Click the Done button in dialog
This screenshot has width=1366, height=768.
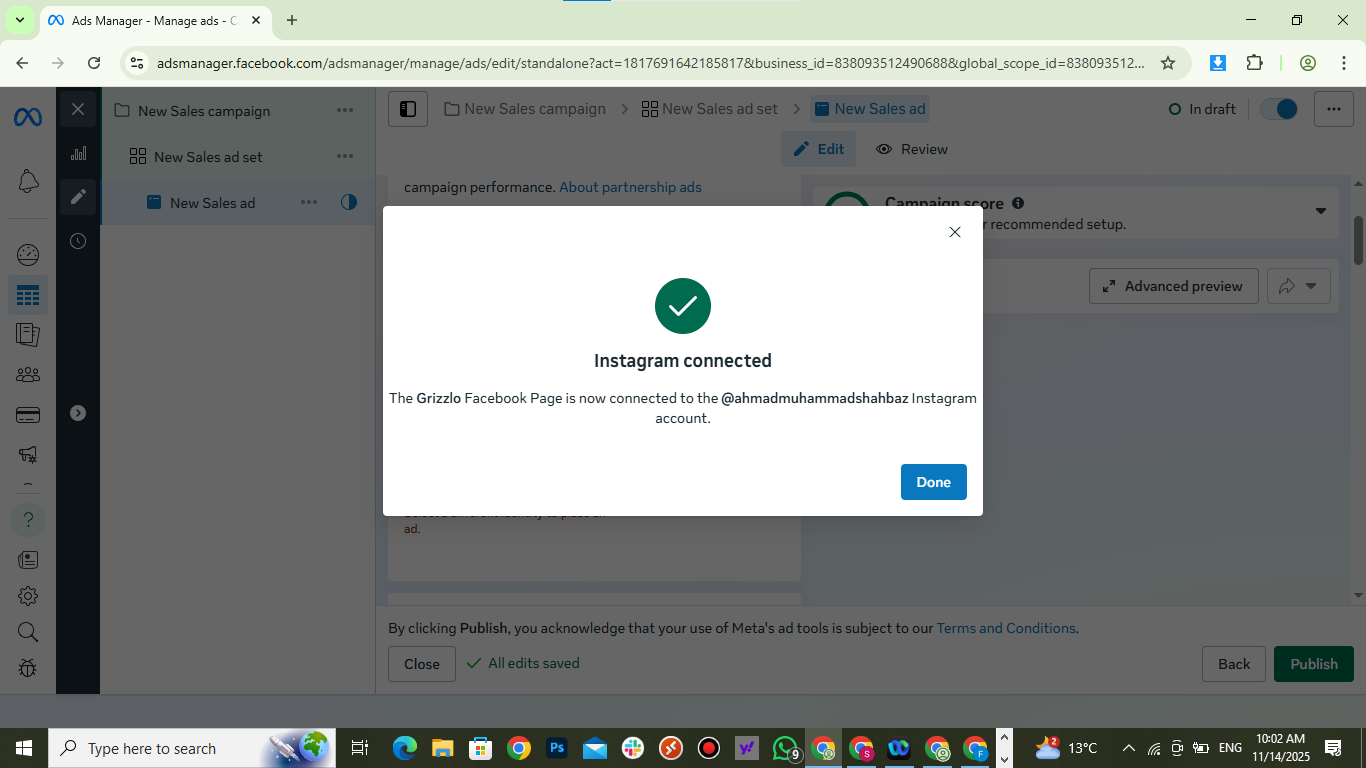coord(933,482)
